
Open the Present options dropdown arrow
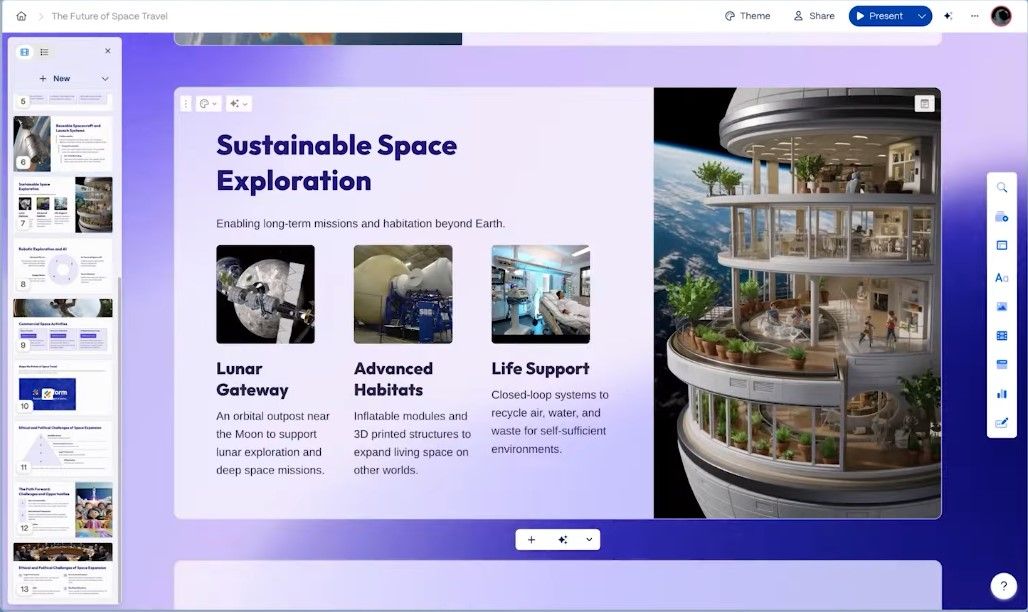922,16
